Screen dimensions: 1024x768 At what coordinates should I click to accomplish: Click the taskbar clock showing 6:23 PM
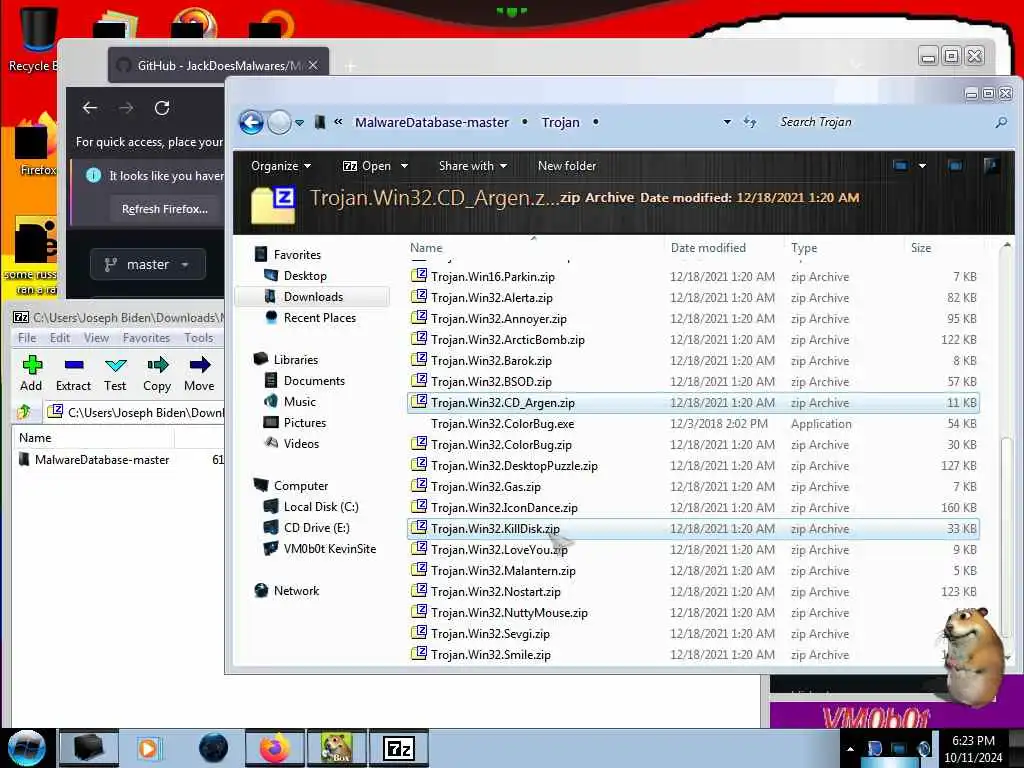(x=973, y=748)
